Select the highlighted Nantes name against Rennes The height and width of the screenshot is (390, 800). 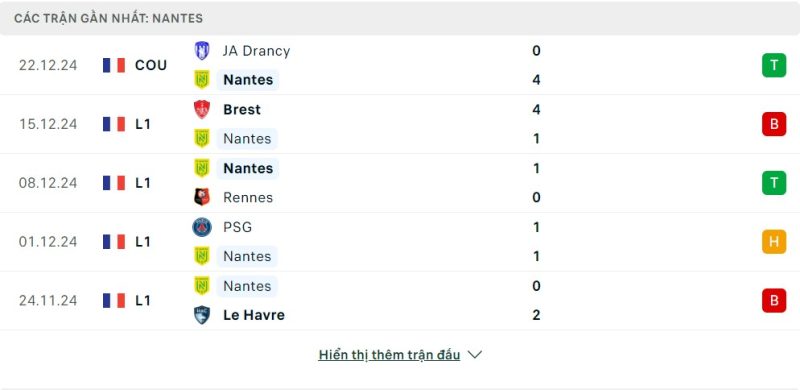[x=248, y=168]
